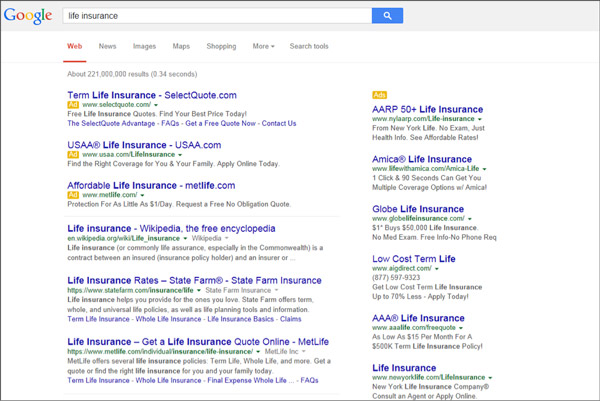Open the More dropdown menu
This screenshot has width=600, height=401.
[x=263, y=46]
